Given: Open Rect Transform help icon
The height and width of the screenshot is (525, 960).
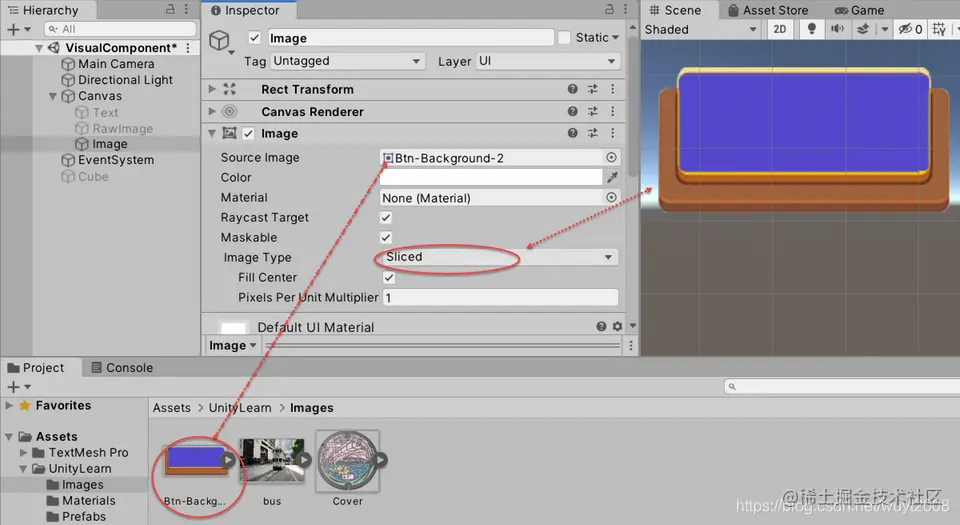Looking at the screenshot, I should 572,89.
